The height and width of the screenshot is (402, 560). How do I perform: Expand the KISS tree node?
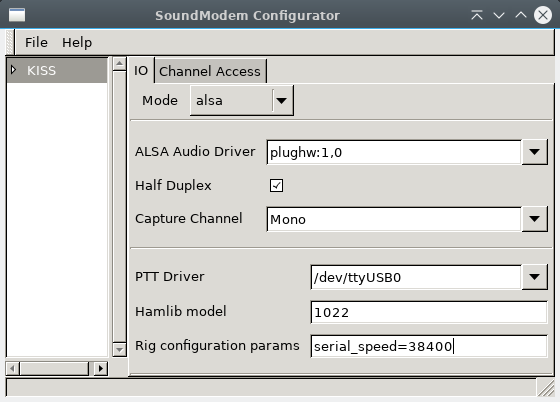click(14, 70)
